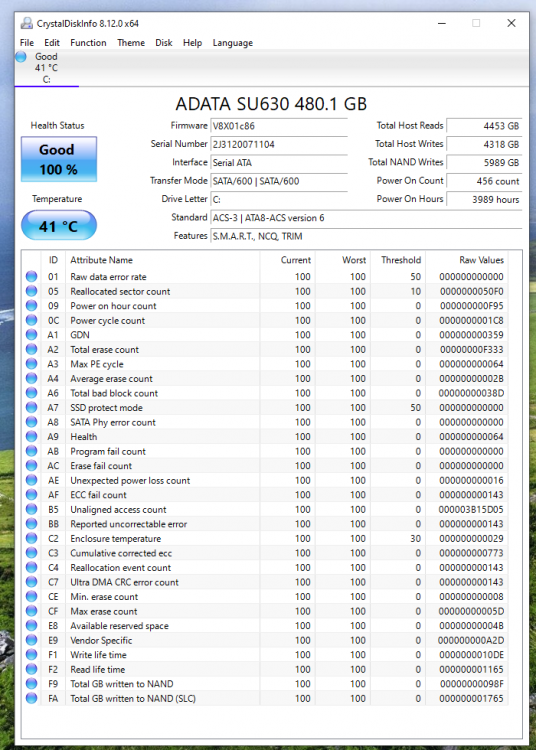536x750 pixels.
Task: Click the CrystalDiskInfo app icon in title bar
Action: (x=27, y=23)
